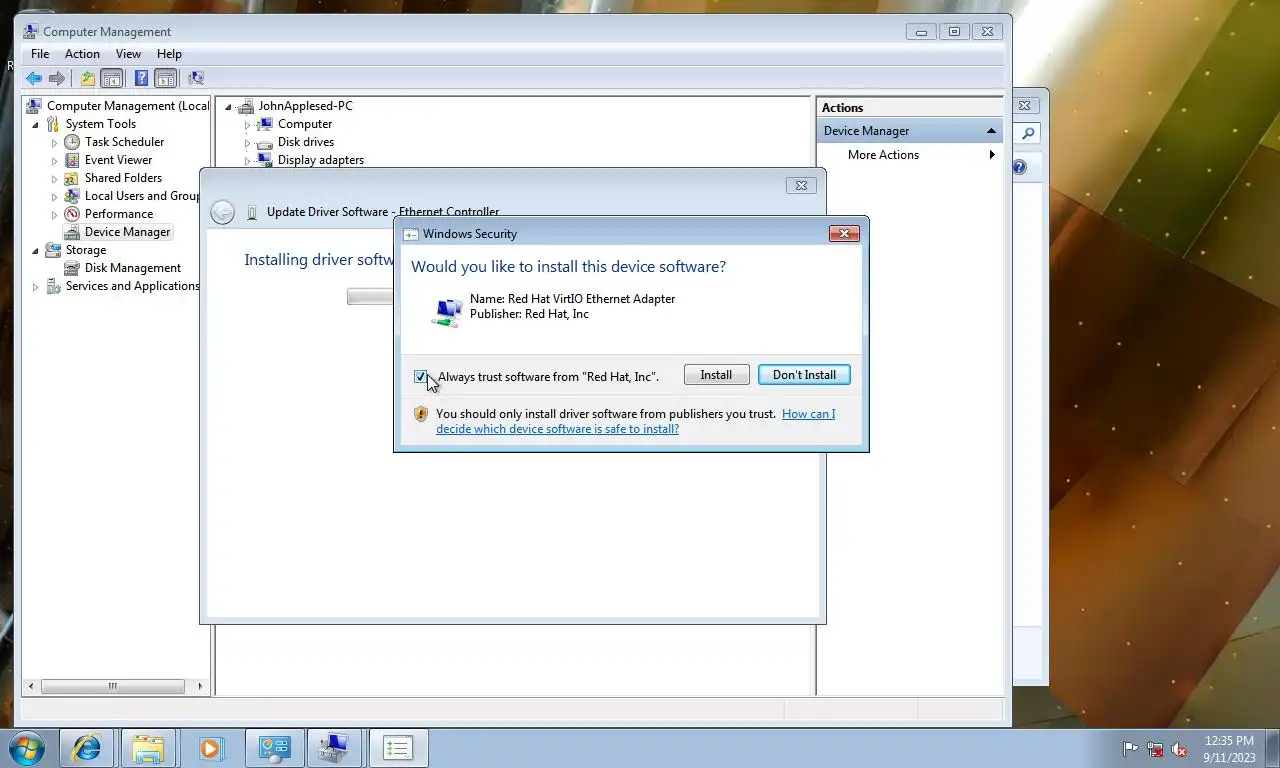Click search icon in background window
1280x768 pixels.
1028,133
